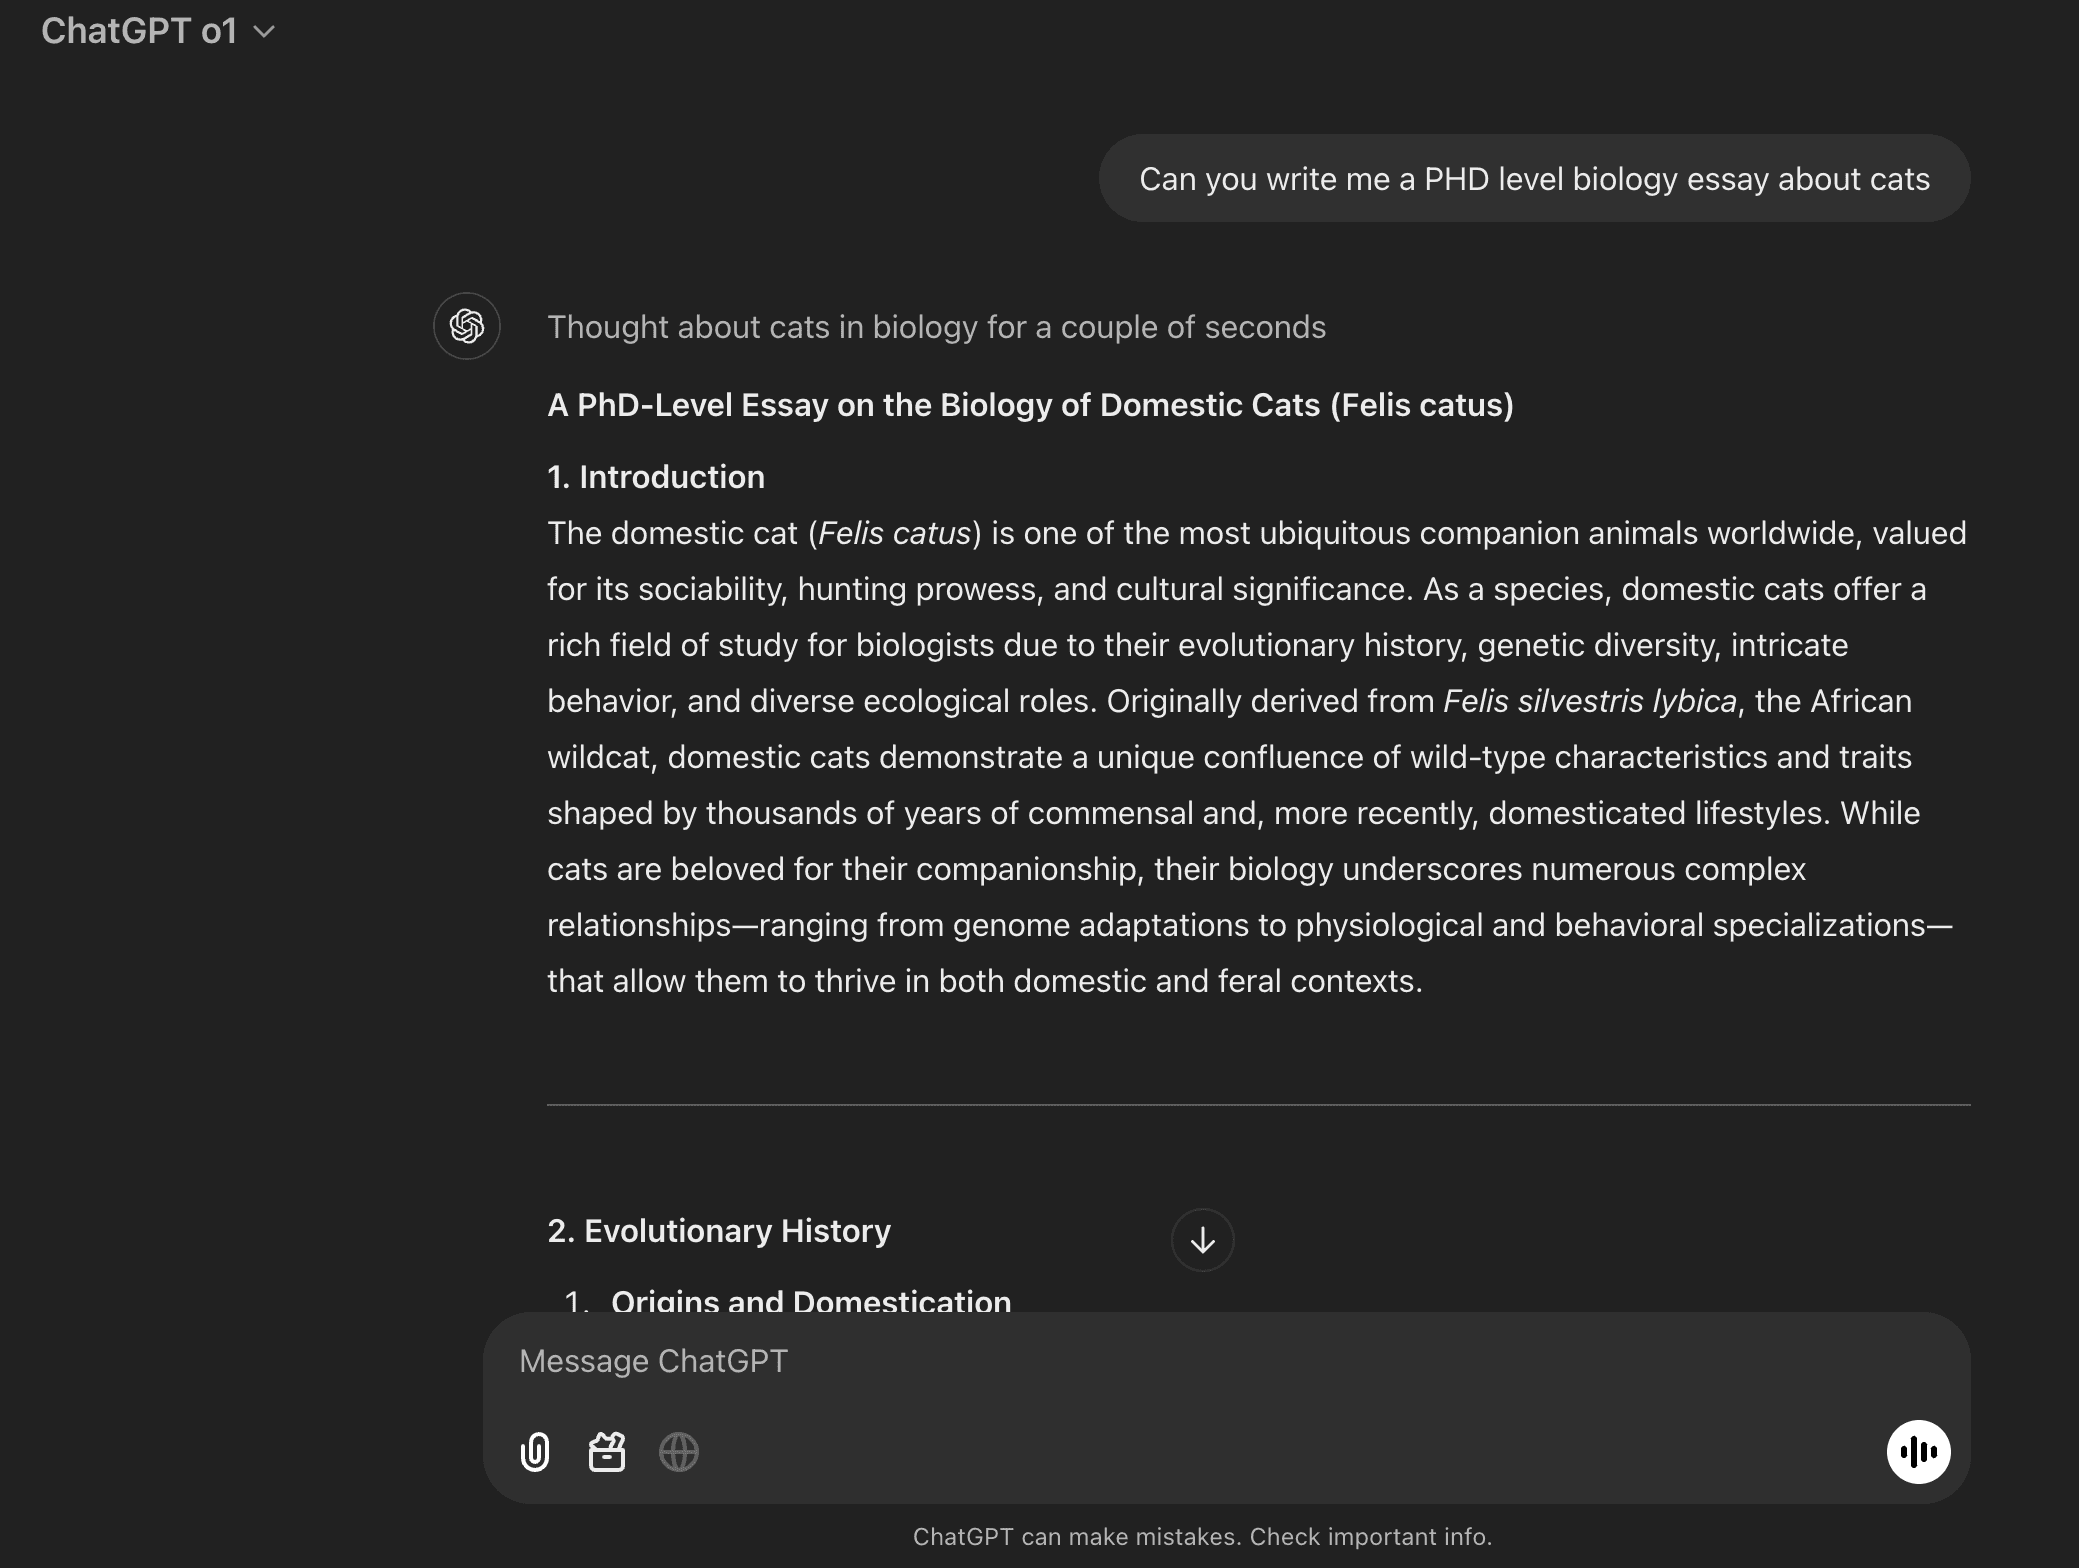Open the toolbox tools icon
The height and width of the screenshot is (1568, 2079).
click(x=607, y=1452)
